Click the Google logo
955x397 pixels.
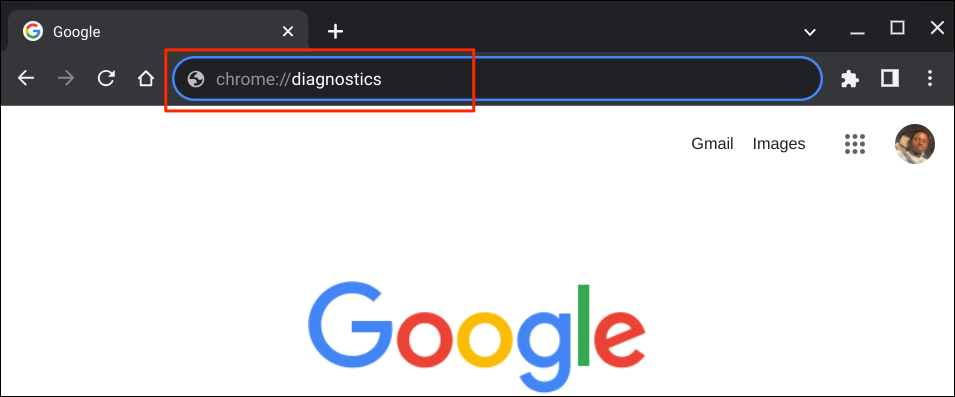click(x=476, y=336)
